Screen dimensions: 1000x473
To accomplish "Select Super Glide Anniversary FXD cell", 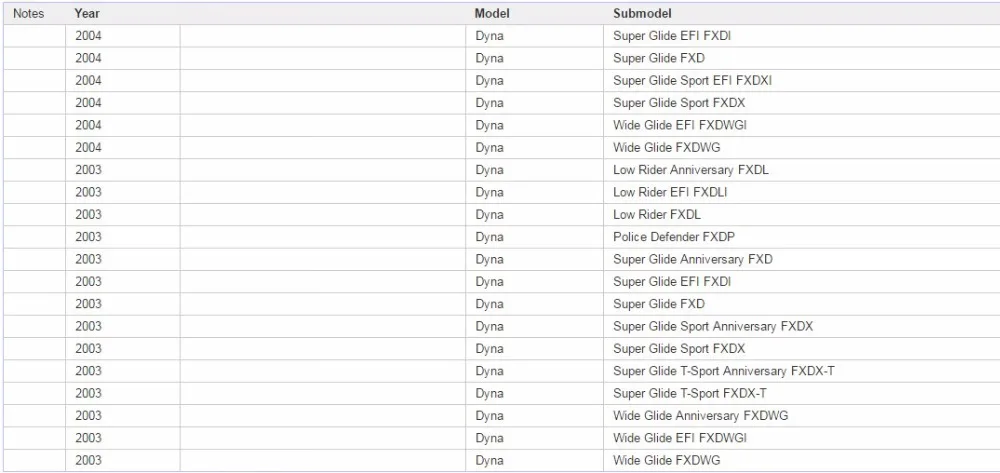I will coord(693,259).
